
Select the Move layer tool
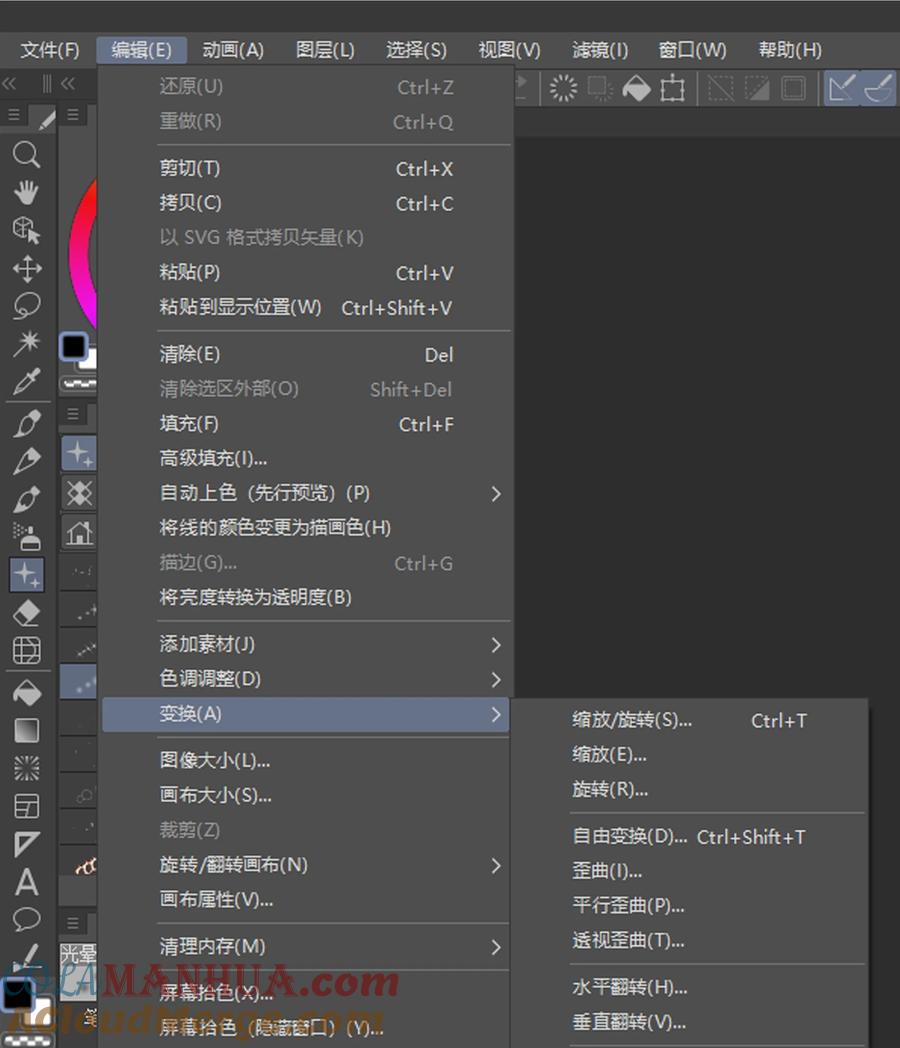pos(27,269)
